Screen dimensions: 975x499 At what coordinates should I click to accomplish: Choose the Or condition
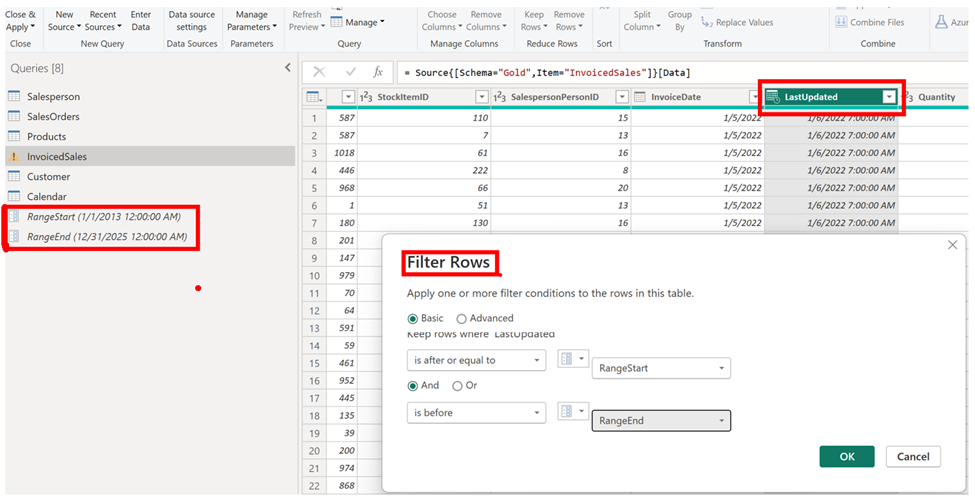(457, 386)
